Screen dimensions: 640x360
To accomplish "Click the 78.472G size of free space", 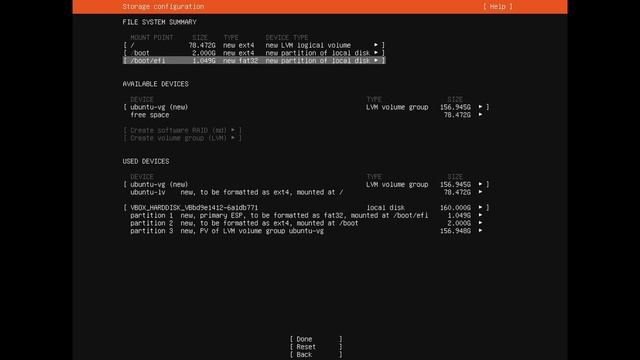I will [457, 115].
